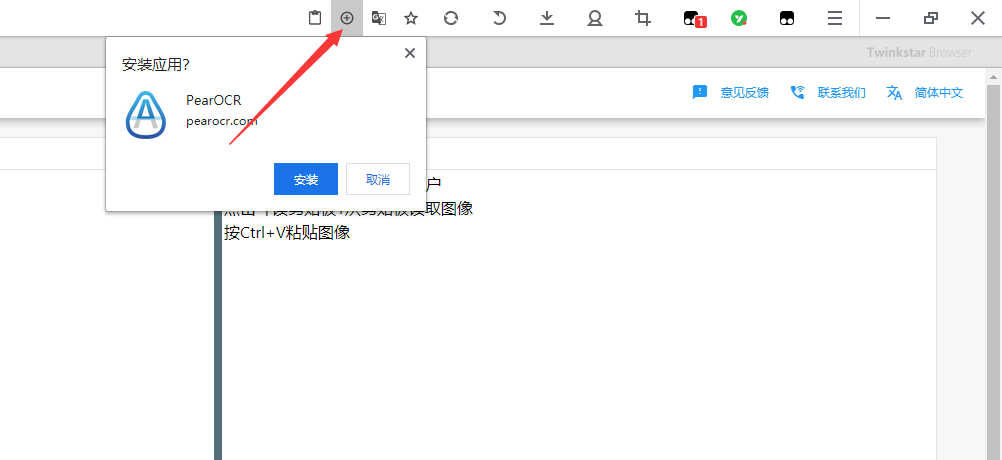Close the 安装应用 install popup
This screenshot has width=1002, height=460.
pyautogui.click(x=409, y=53)
